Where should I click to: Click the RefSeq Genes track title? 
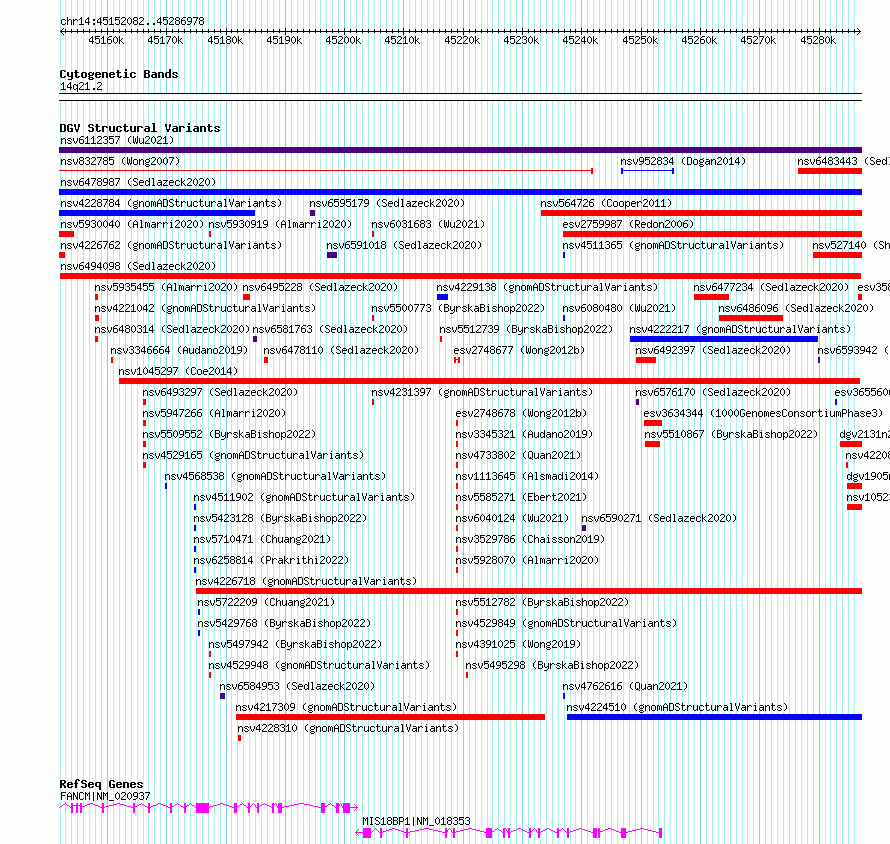click(x=101, y=784)
